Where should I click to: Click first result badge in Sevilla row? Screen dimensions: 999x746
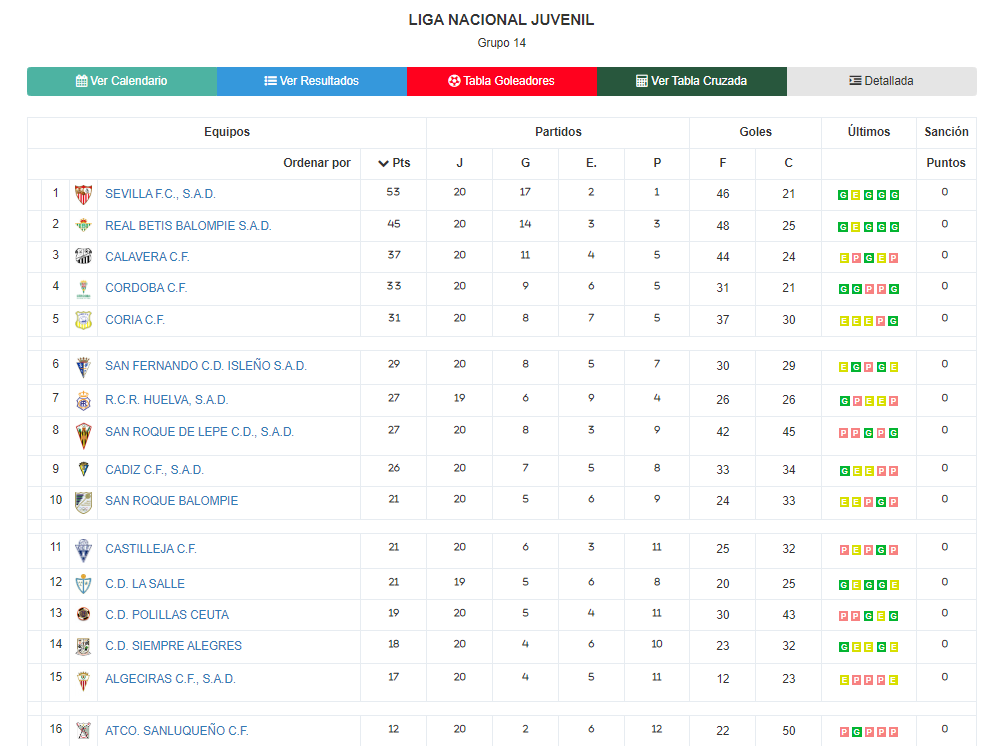coord(843,195)
